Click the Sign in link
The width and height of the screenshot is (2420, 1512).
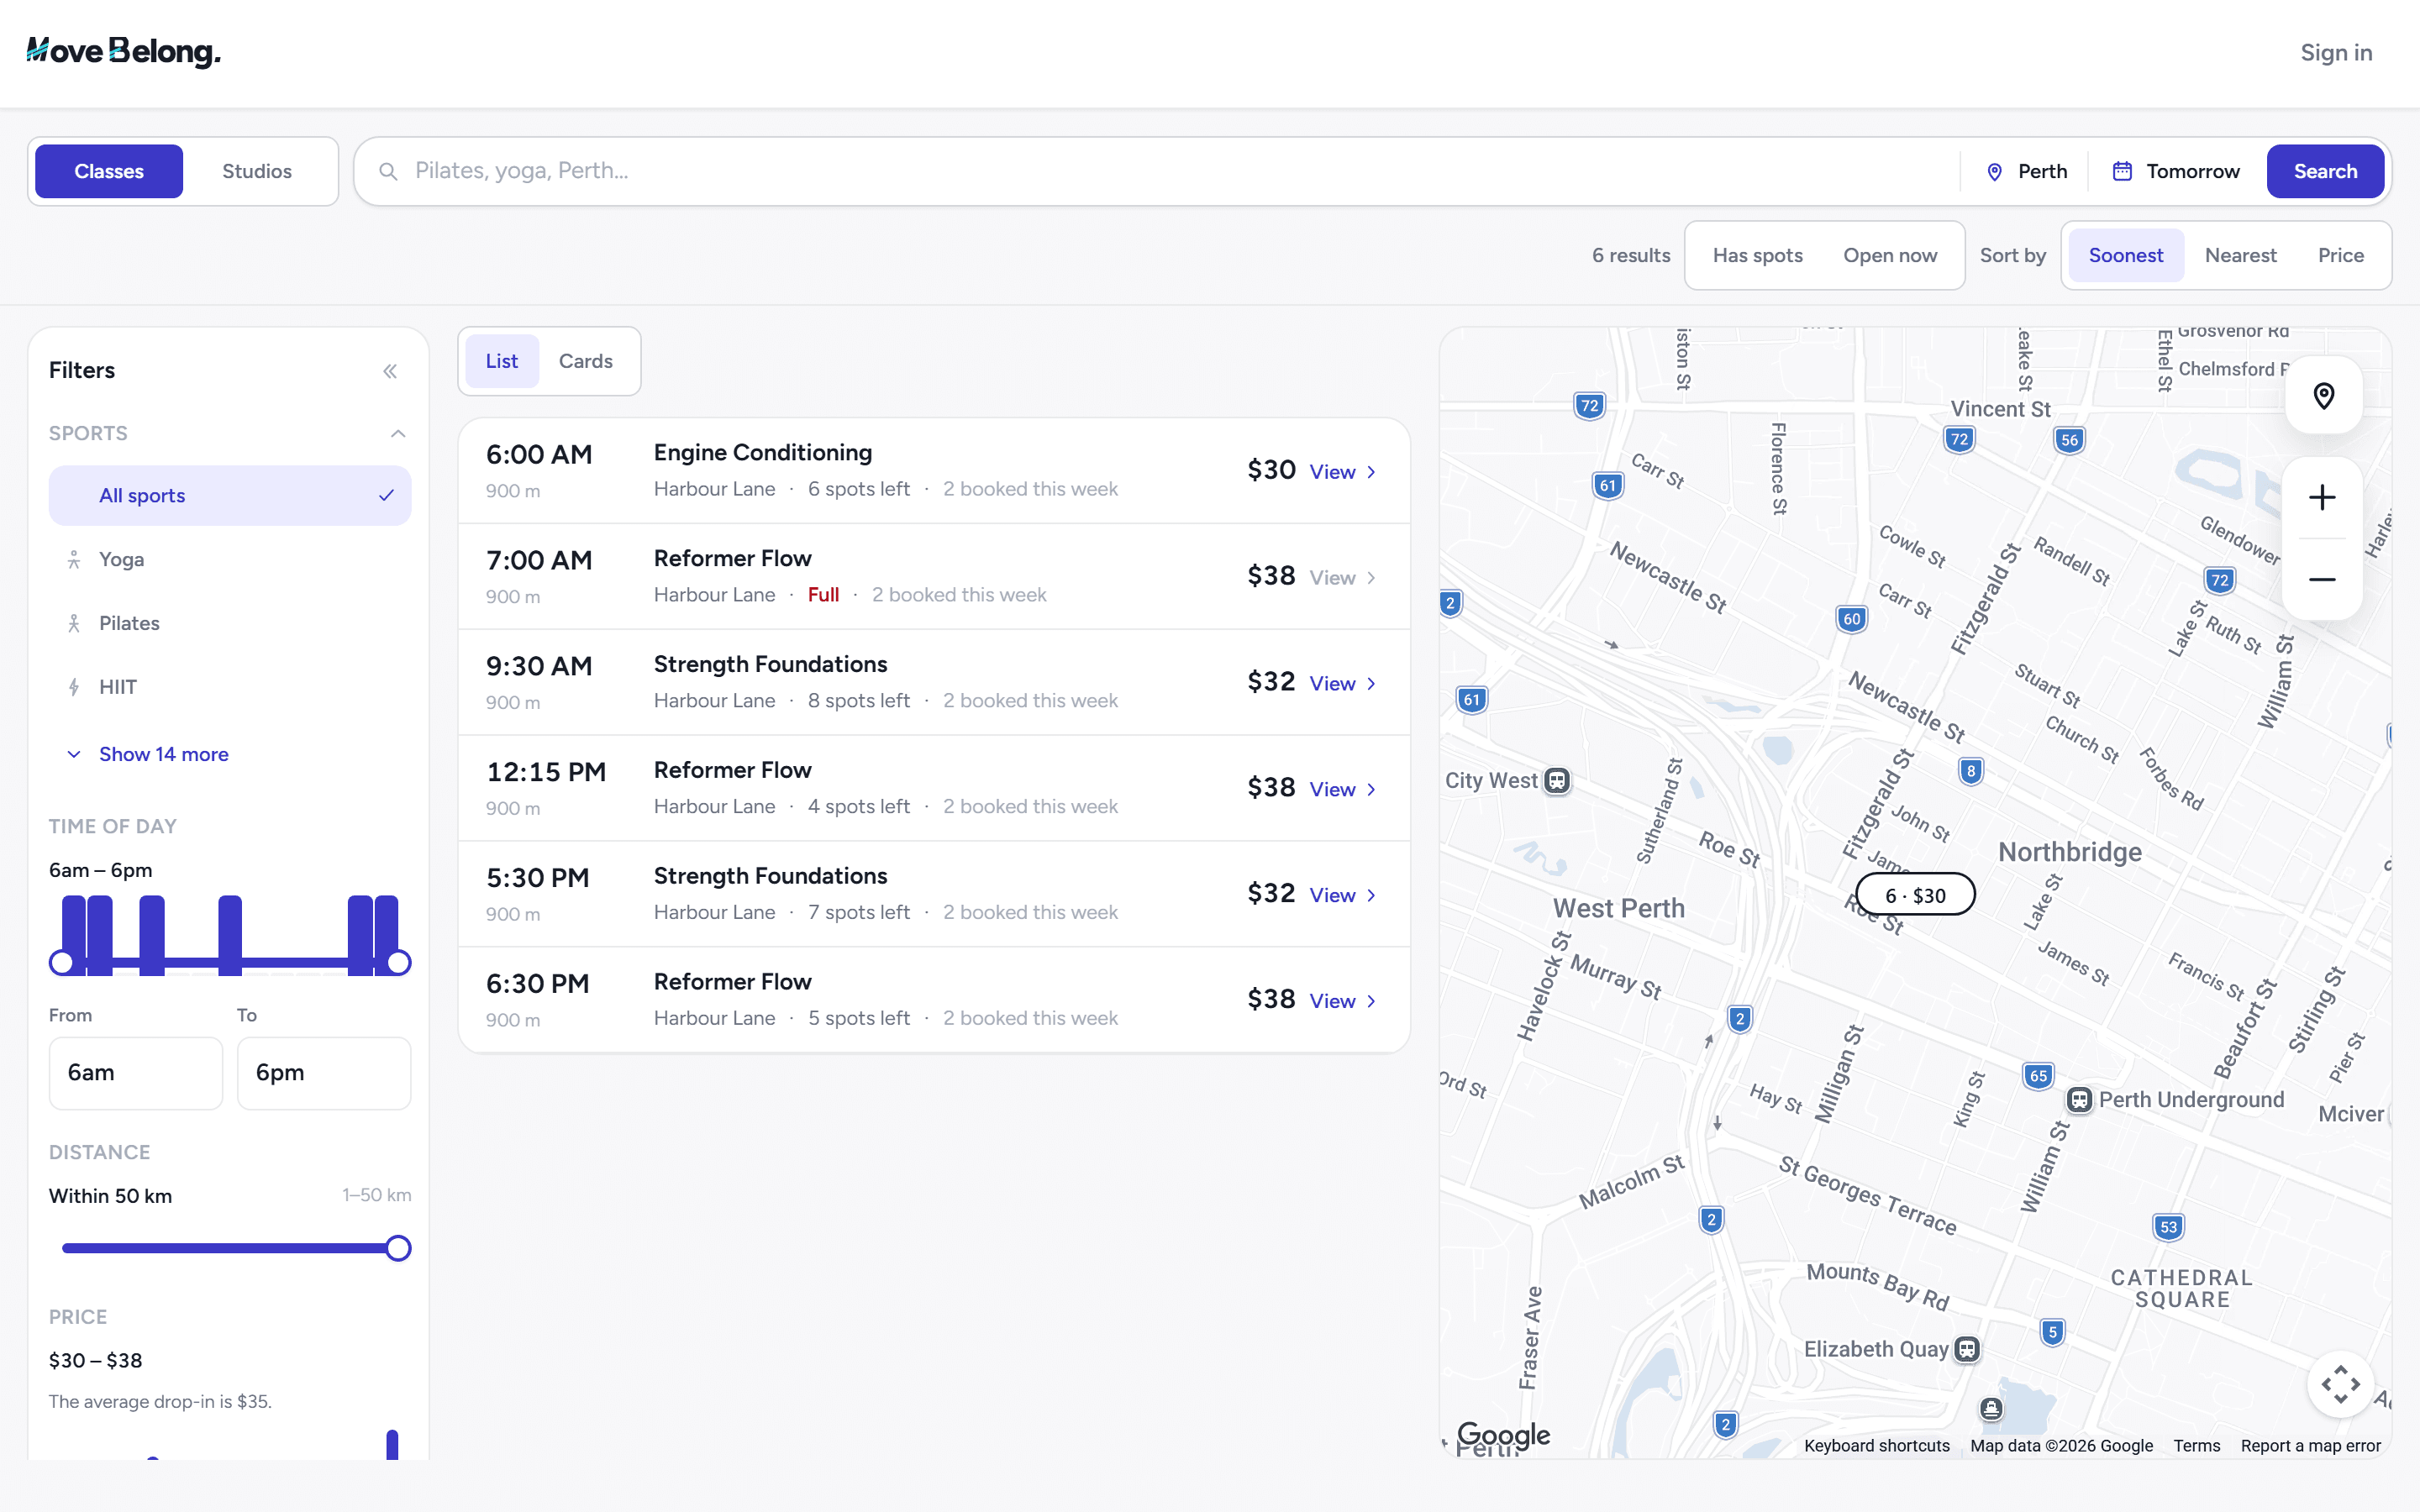click(x=2336, y=52)
